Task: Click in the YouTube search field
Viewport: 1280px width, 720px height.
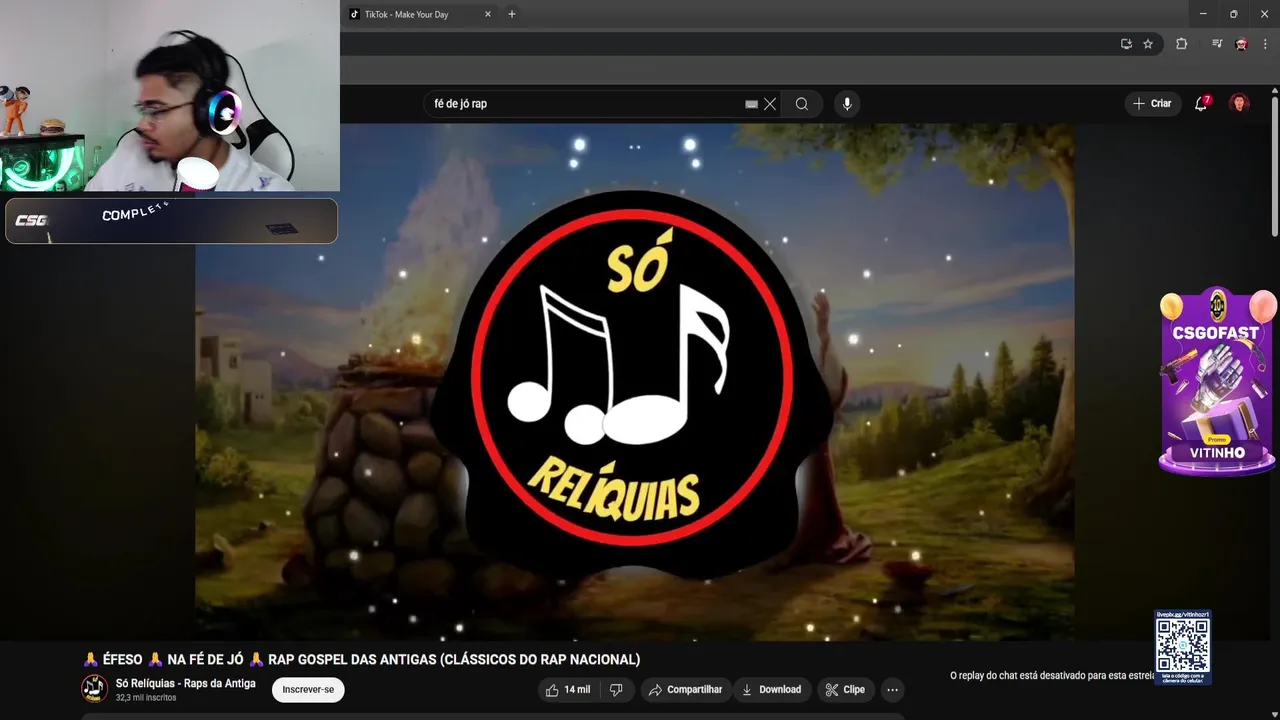Action: 585,104
